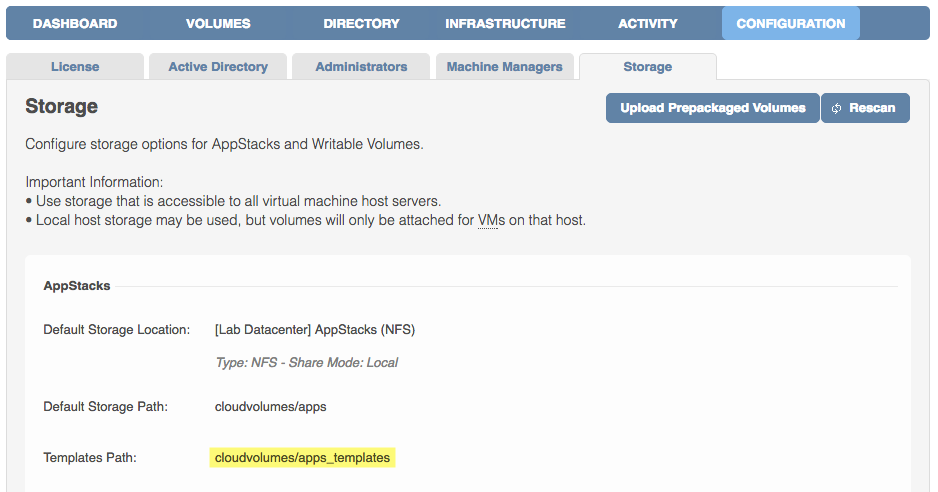Switch to the Administrators tab
The height and width of the screenshot is (492, 938).
(x=361, y=66)
